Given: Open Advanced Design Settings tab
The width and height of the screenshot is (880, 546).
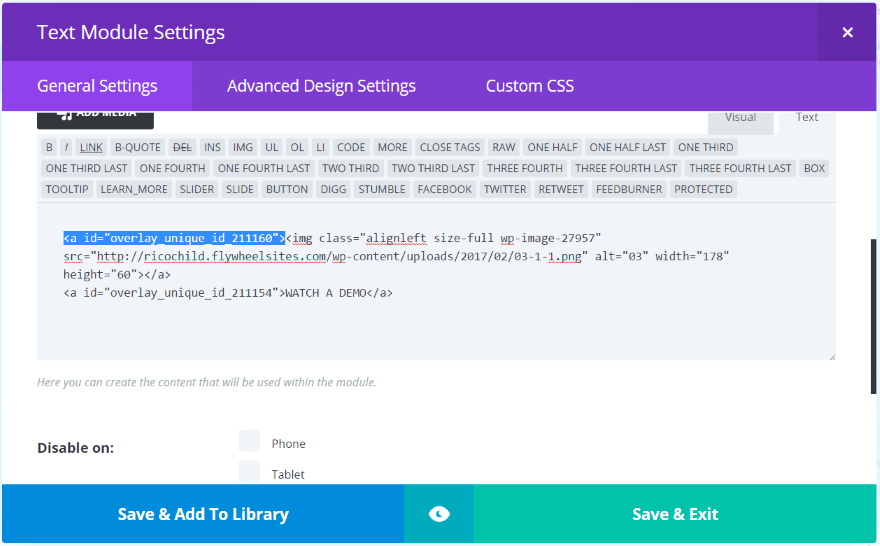Looking at the screenshot, I should click(x=321, y=86).
